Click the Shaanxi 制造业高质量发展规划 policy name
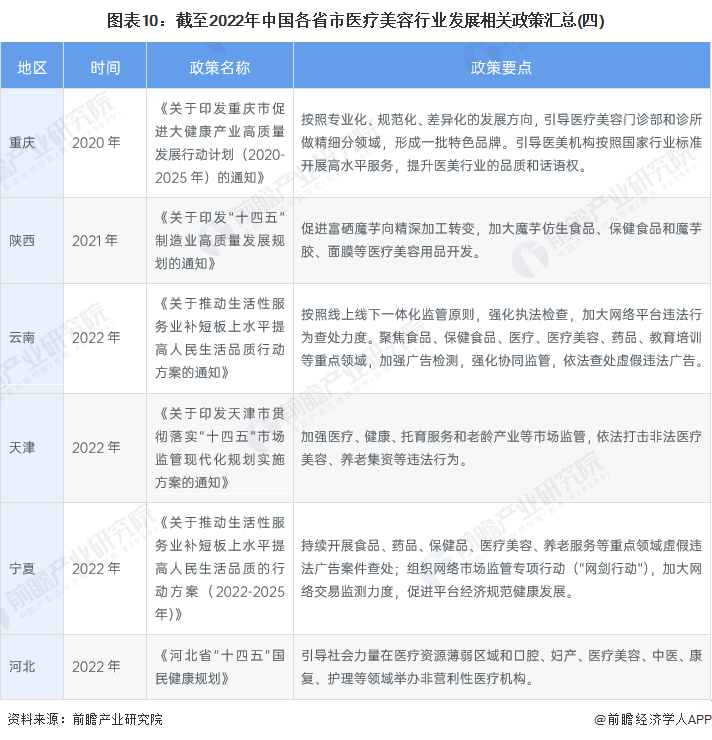The height and width of the screenshot is (740, 712). point(220,240)
